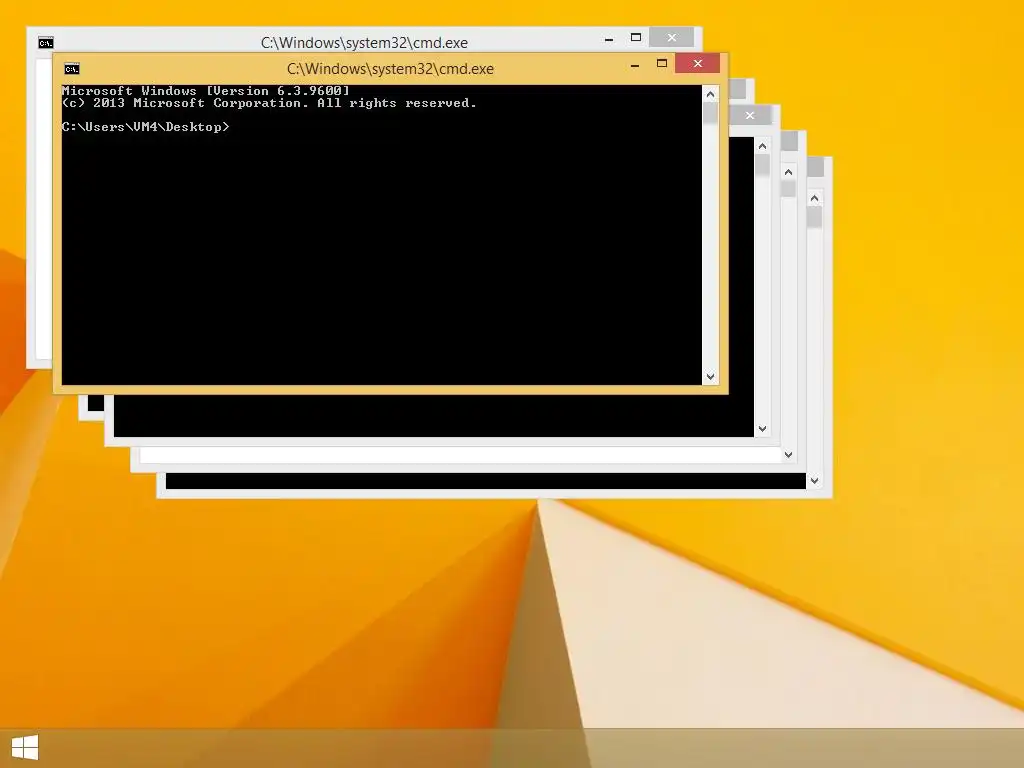Click '(c) 2013 Microsoft Corporation' copyright line
Viewport: 1024px width, 768px height.
pyautogui.click(x=269, y=103)
